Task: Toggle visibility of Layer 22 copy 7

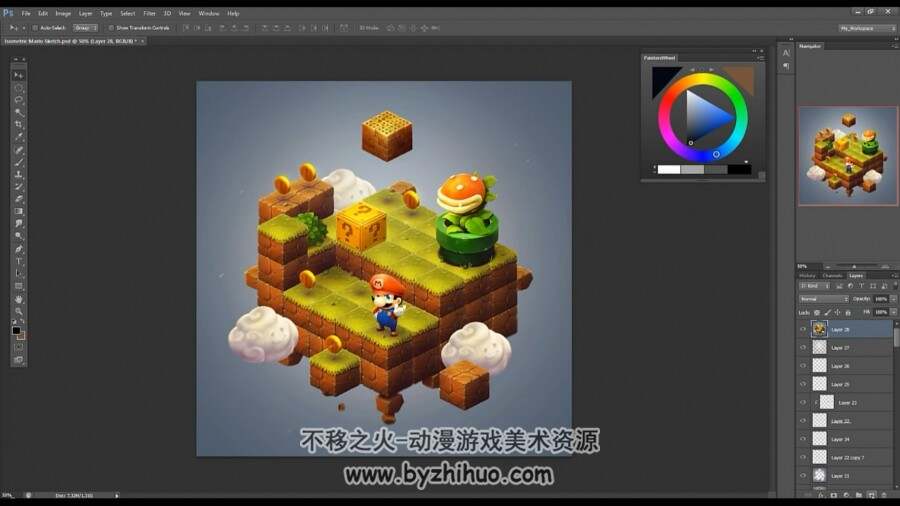Action: [x=803, y=458]
